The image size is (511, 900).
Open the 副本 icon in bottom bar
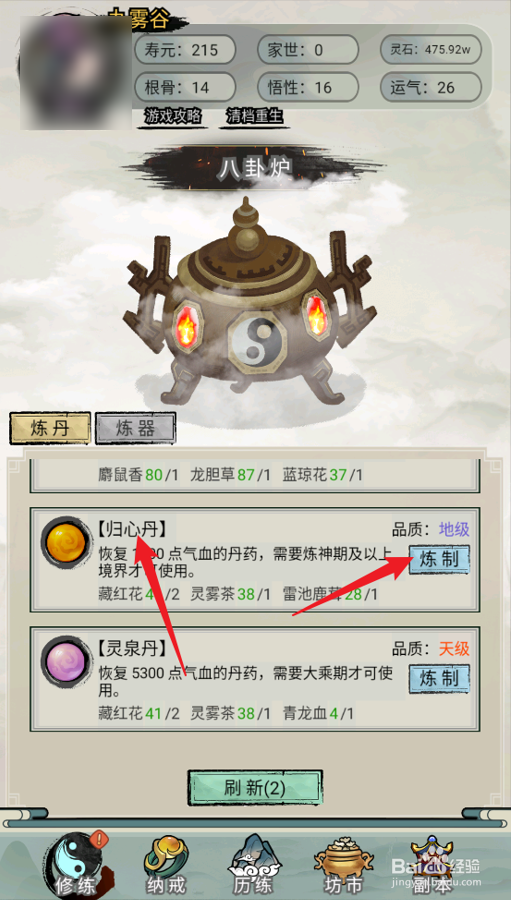click(432, 863)
